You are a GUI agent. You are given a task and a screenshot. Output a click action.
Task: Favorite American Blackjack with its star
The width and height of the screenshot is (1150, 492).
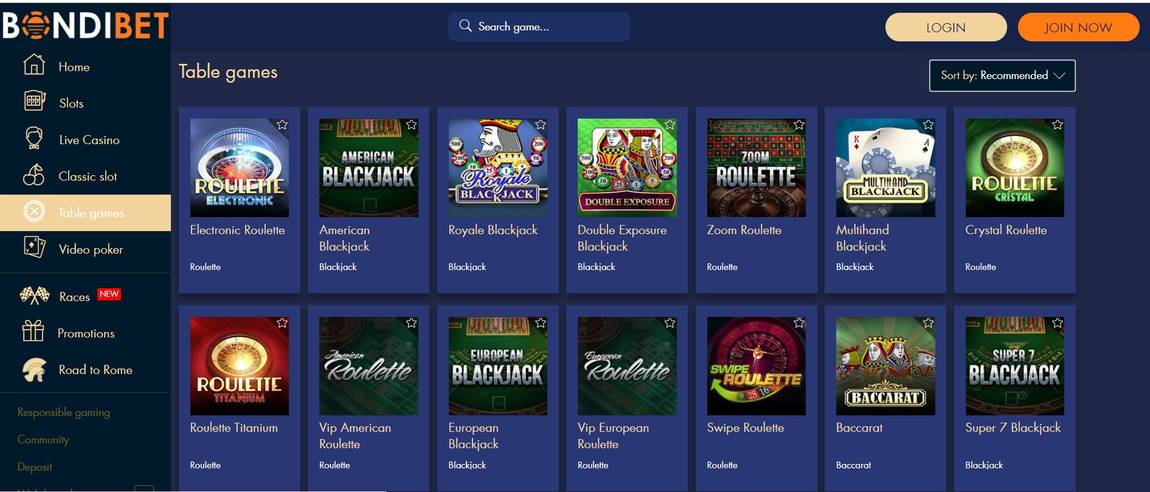411,125
